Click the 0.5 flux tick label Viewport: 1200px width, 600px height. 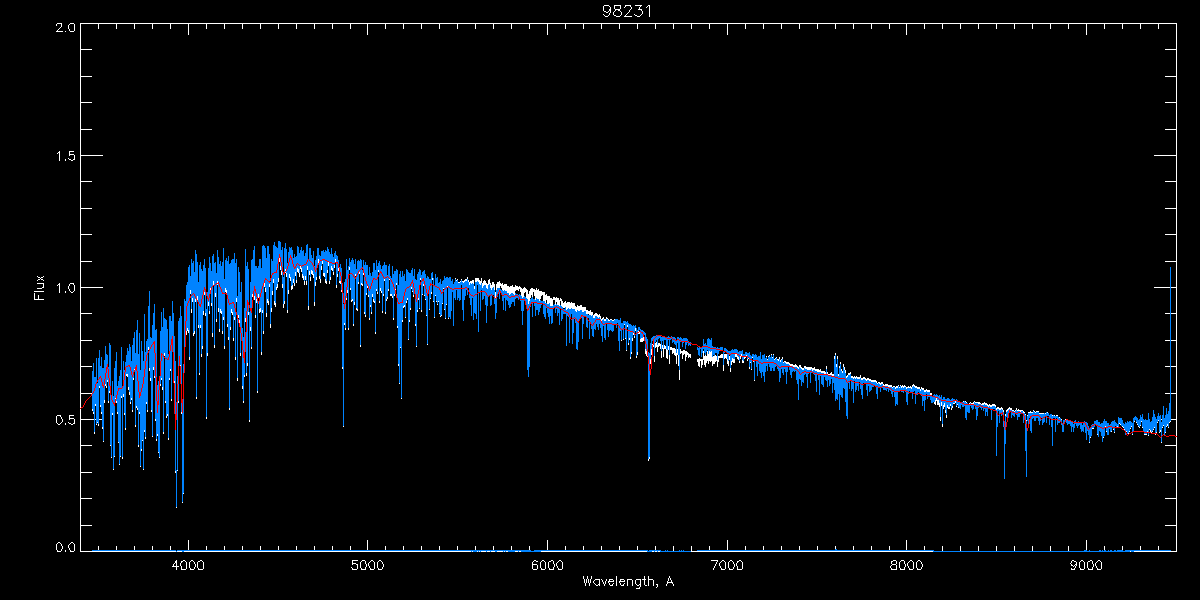point(66,419)
